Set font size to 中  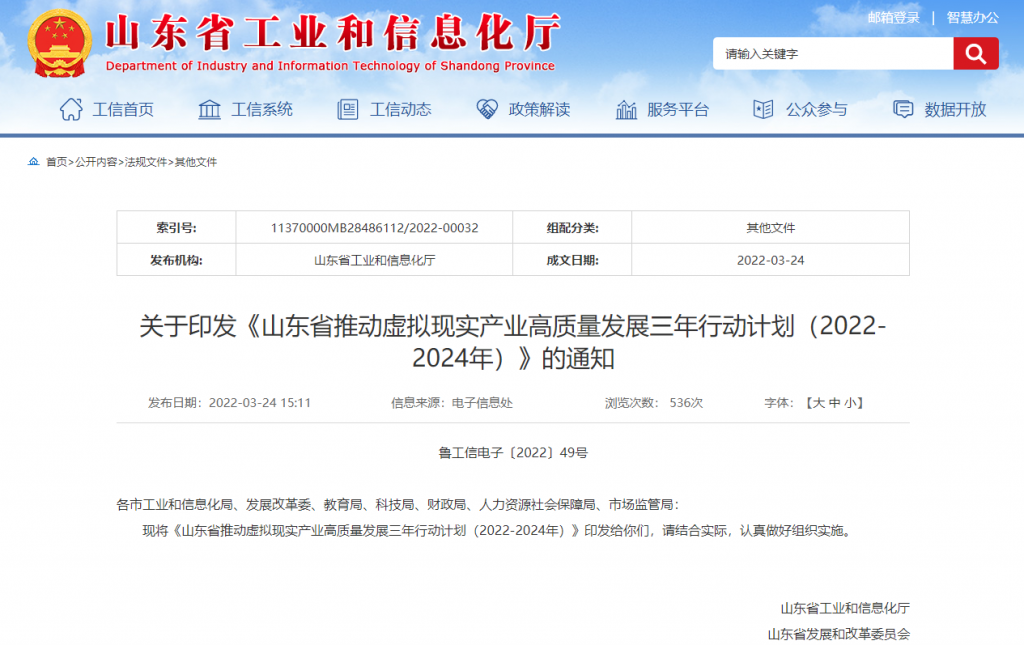pos(834,403)
